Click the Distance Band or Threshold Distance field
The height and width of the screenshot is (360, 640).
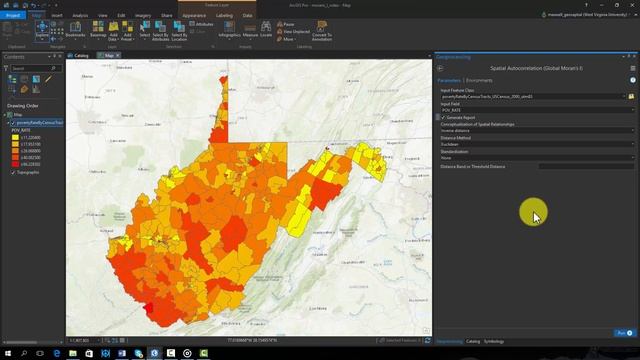(587, 167)
